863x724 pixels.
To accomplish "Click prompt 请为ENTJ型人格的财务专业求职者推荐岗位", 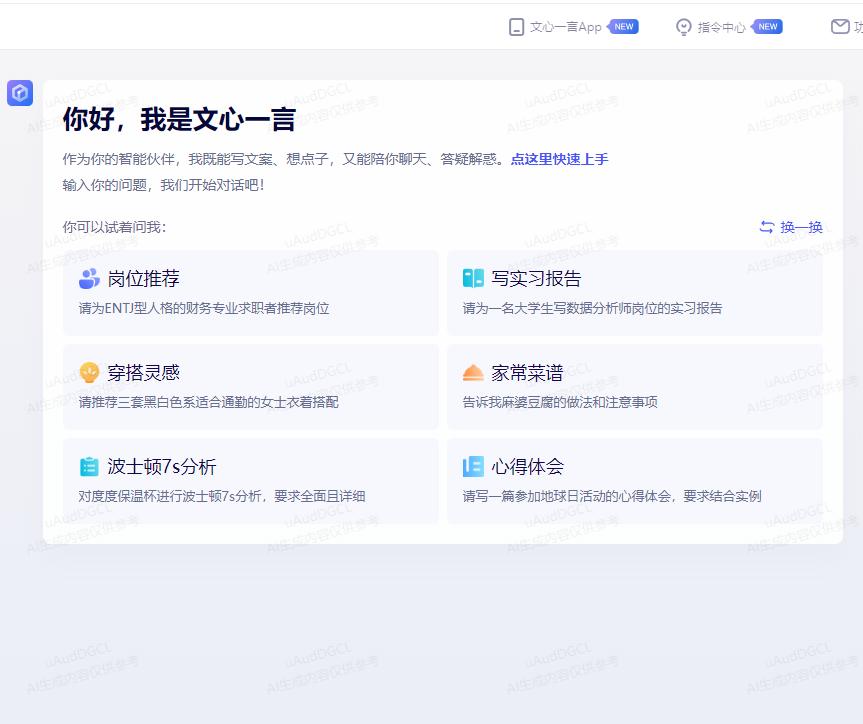I will [204, 308].
